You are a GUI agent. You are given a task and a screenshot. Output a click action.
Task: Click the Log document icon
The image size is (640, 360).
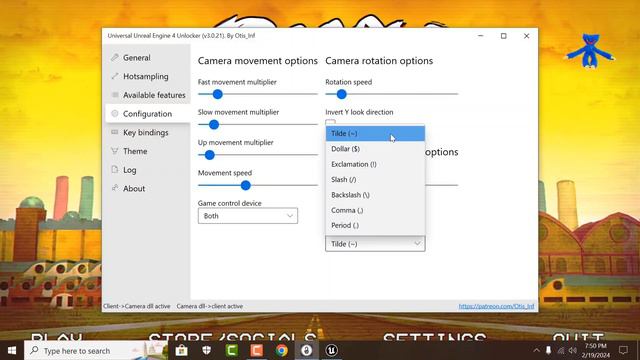[115, 169]
